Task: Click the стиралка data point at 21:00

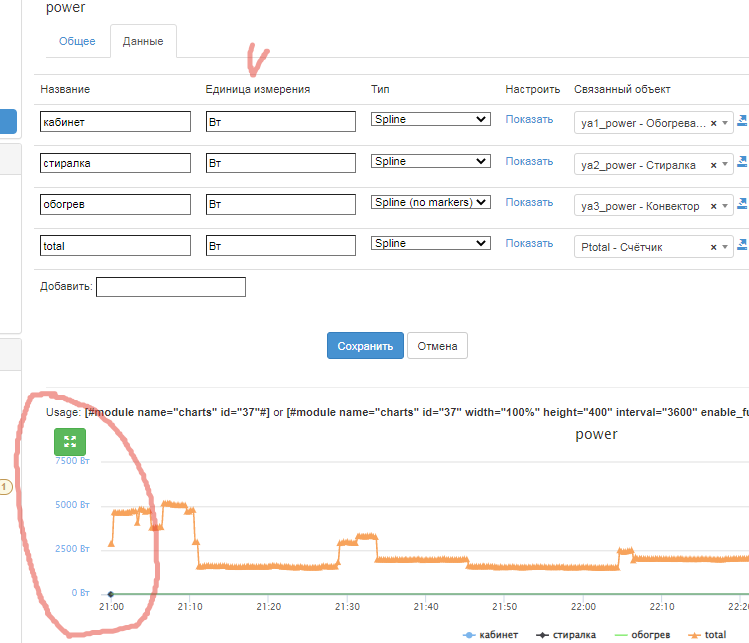Action: [x=111, y=594]
